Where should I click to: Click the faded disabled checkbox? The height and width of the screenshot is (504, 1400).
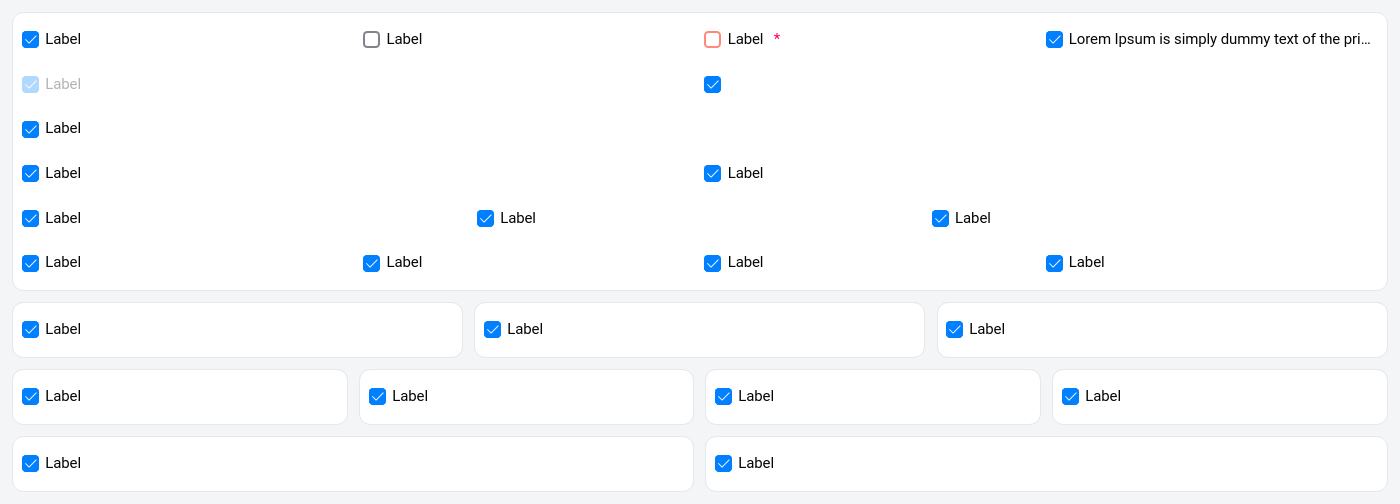[31, 85]
